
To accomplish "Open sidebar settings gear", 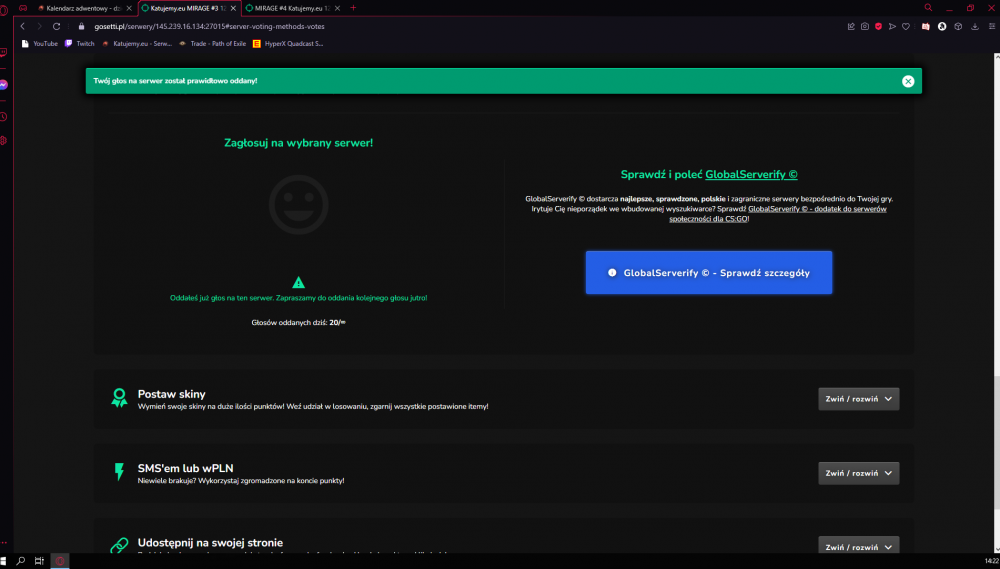I will coord(3,140).
